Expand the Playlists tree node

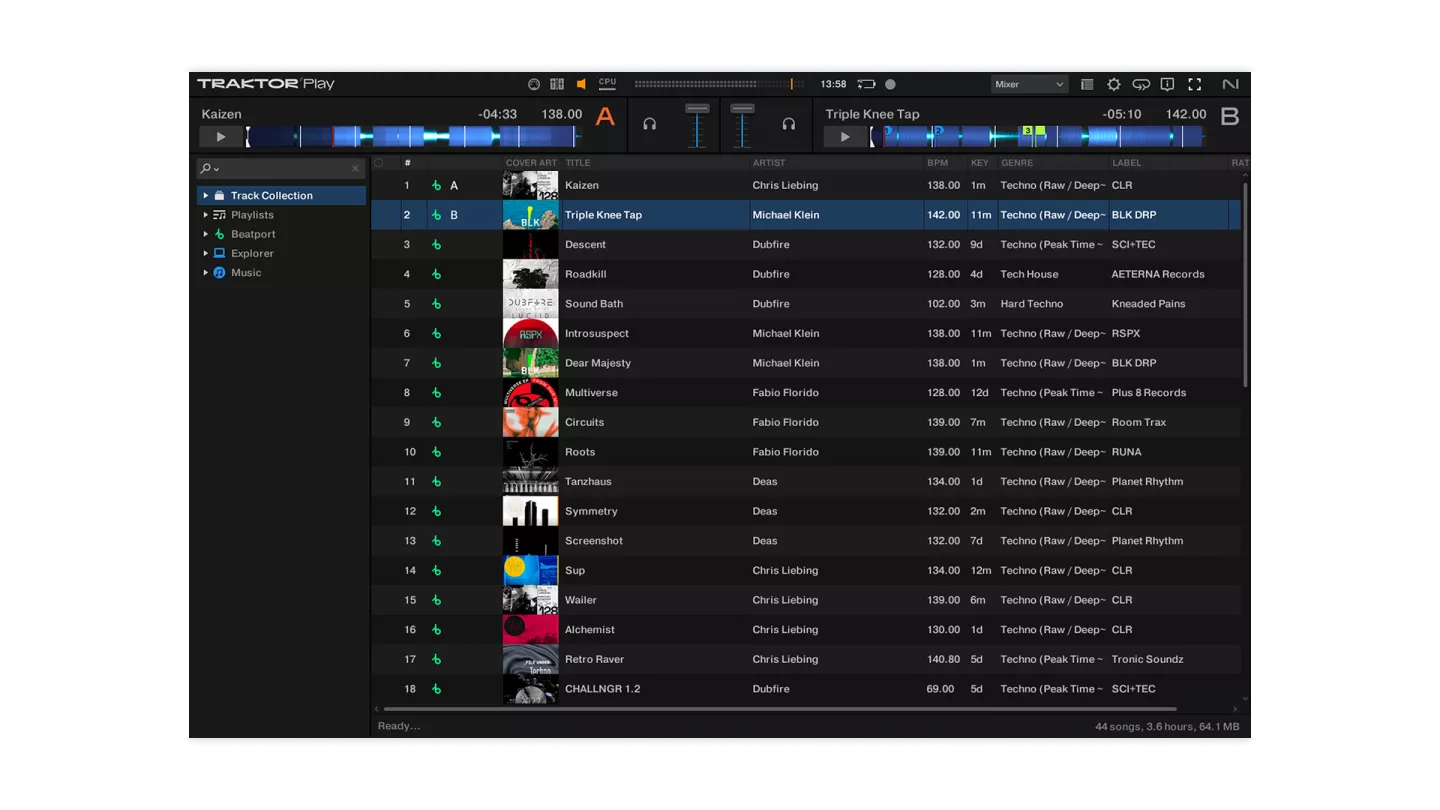point(206,215)
